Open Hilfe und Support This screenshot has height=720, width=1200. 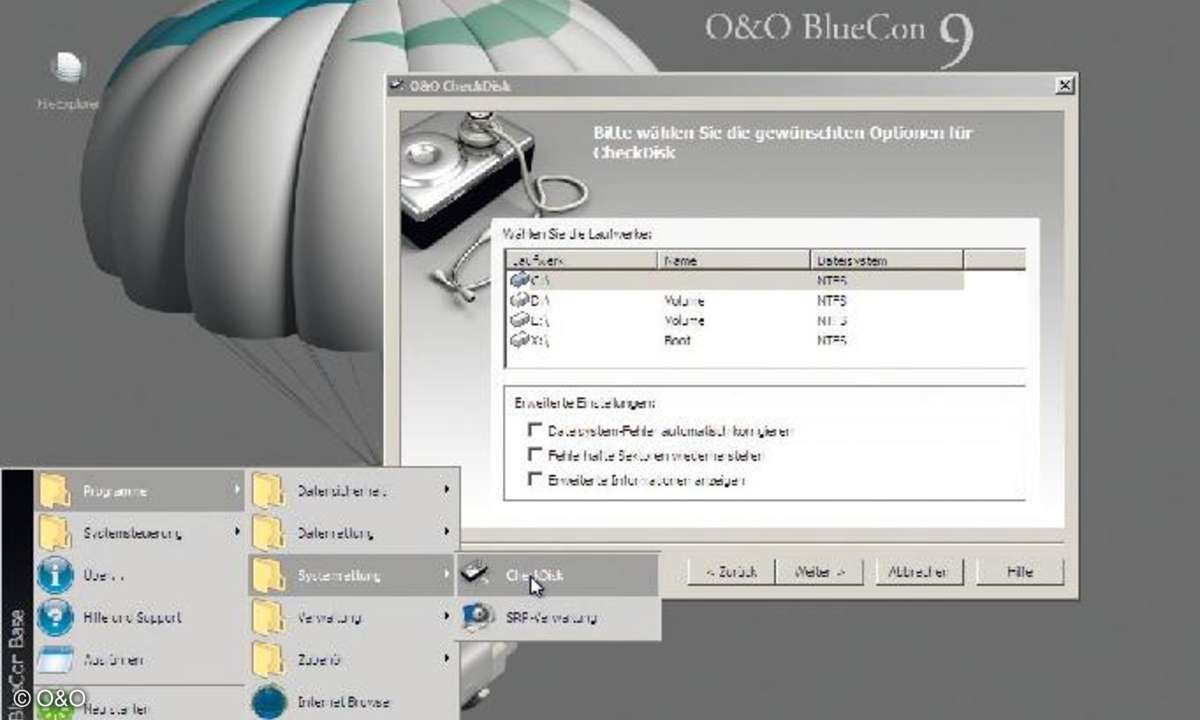click(138, 617)
